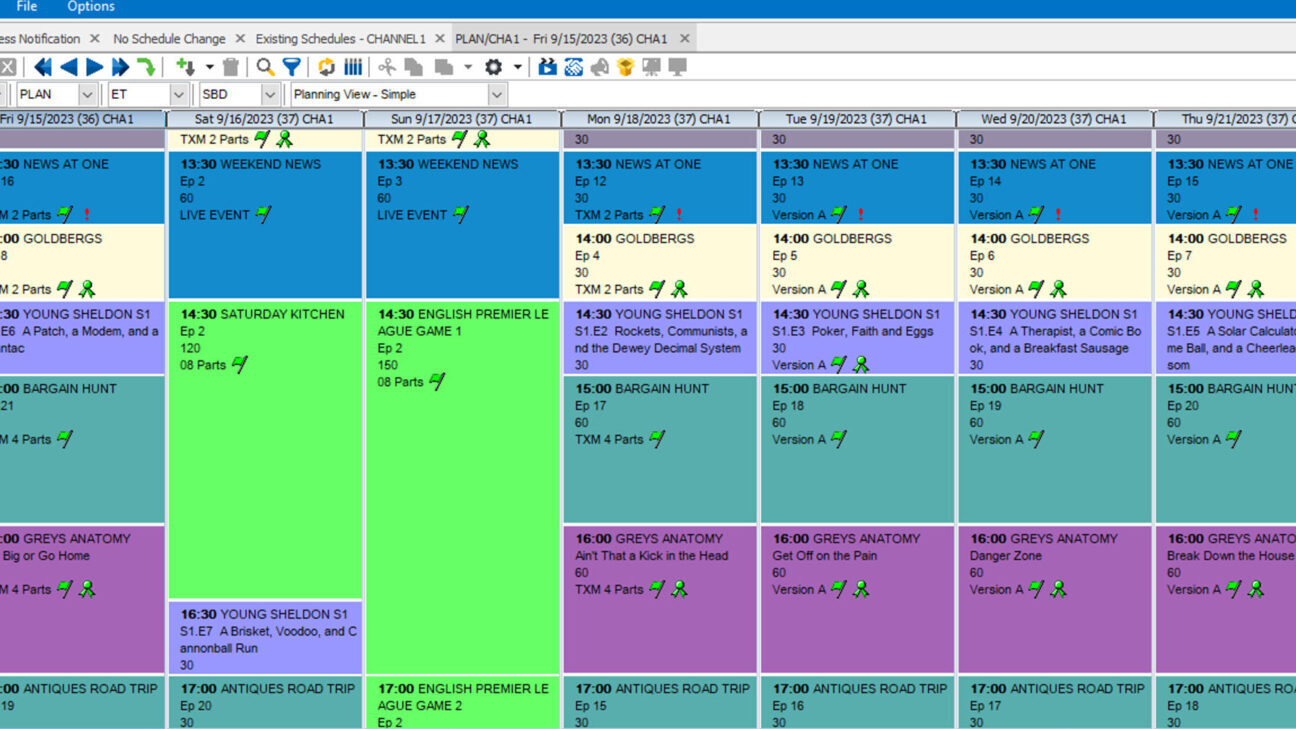The height and width of the screenshot is (729, 1296).
Task: Go to previous day with single left arrow
Action: [x=68, y=67]
